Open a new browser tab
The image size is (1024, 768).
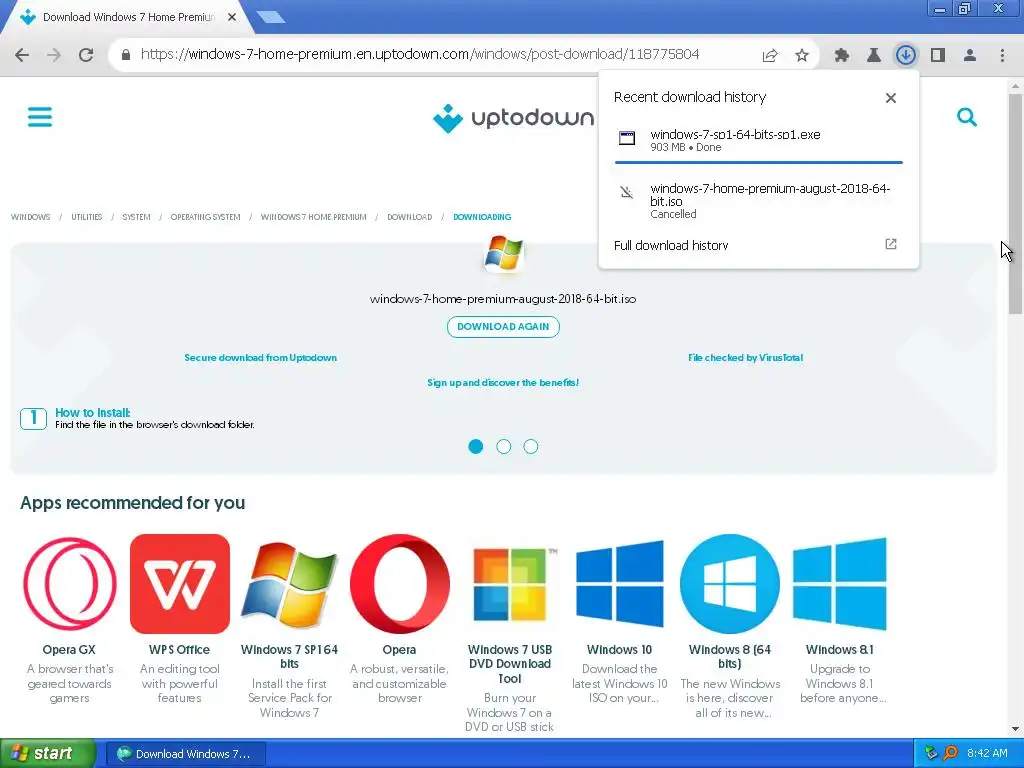point(270,18)
